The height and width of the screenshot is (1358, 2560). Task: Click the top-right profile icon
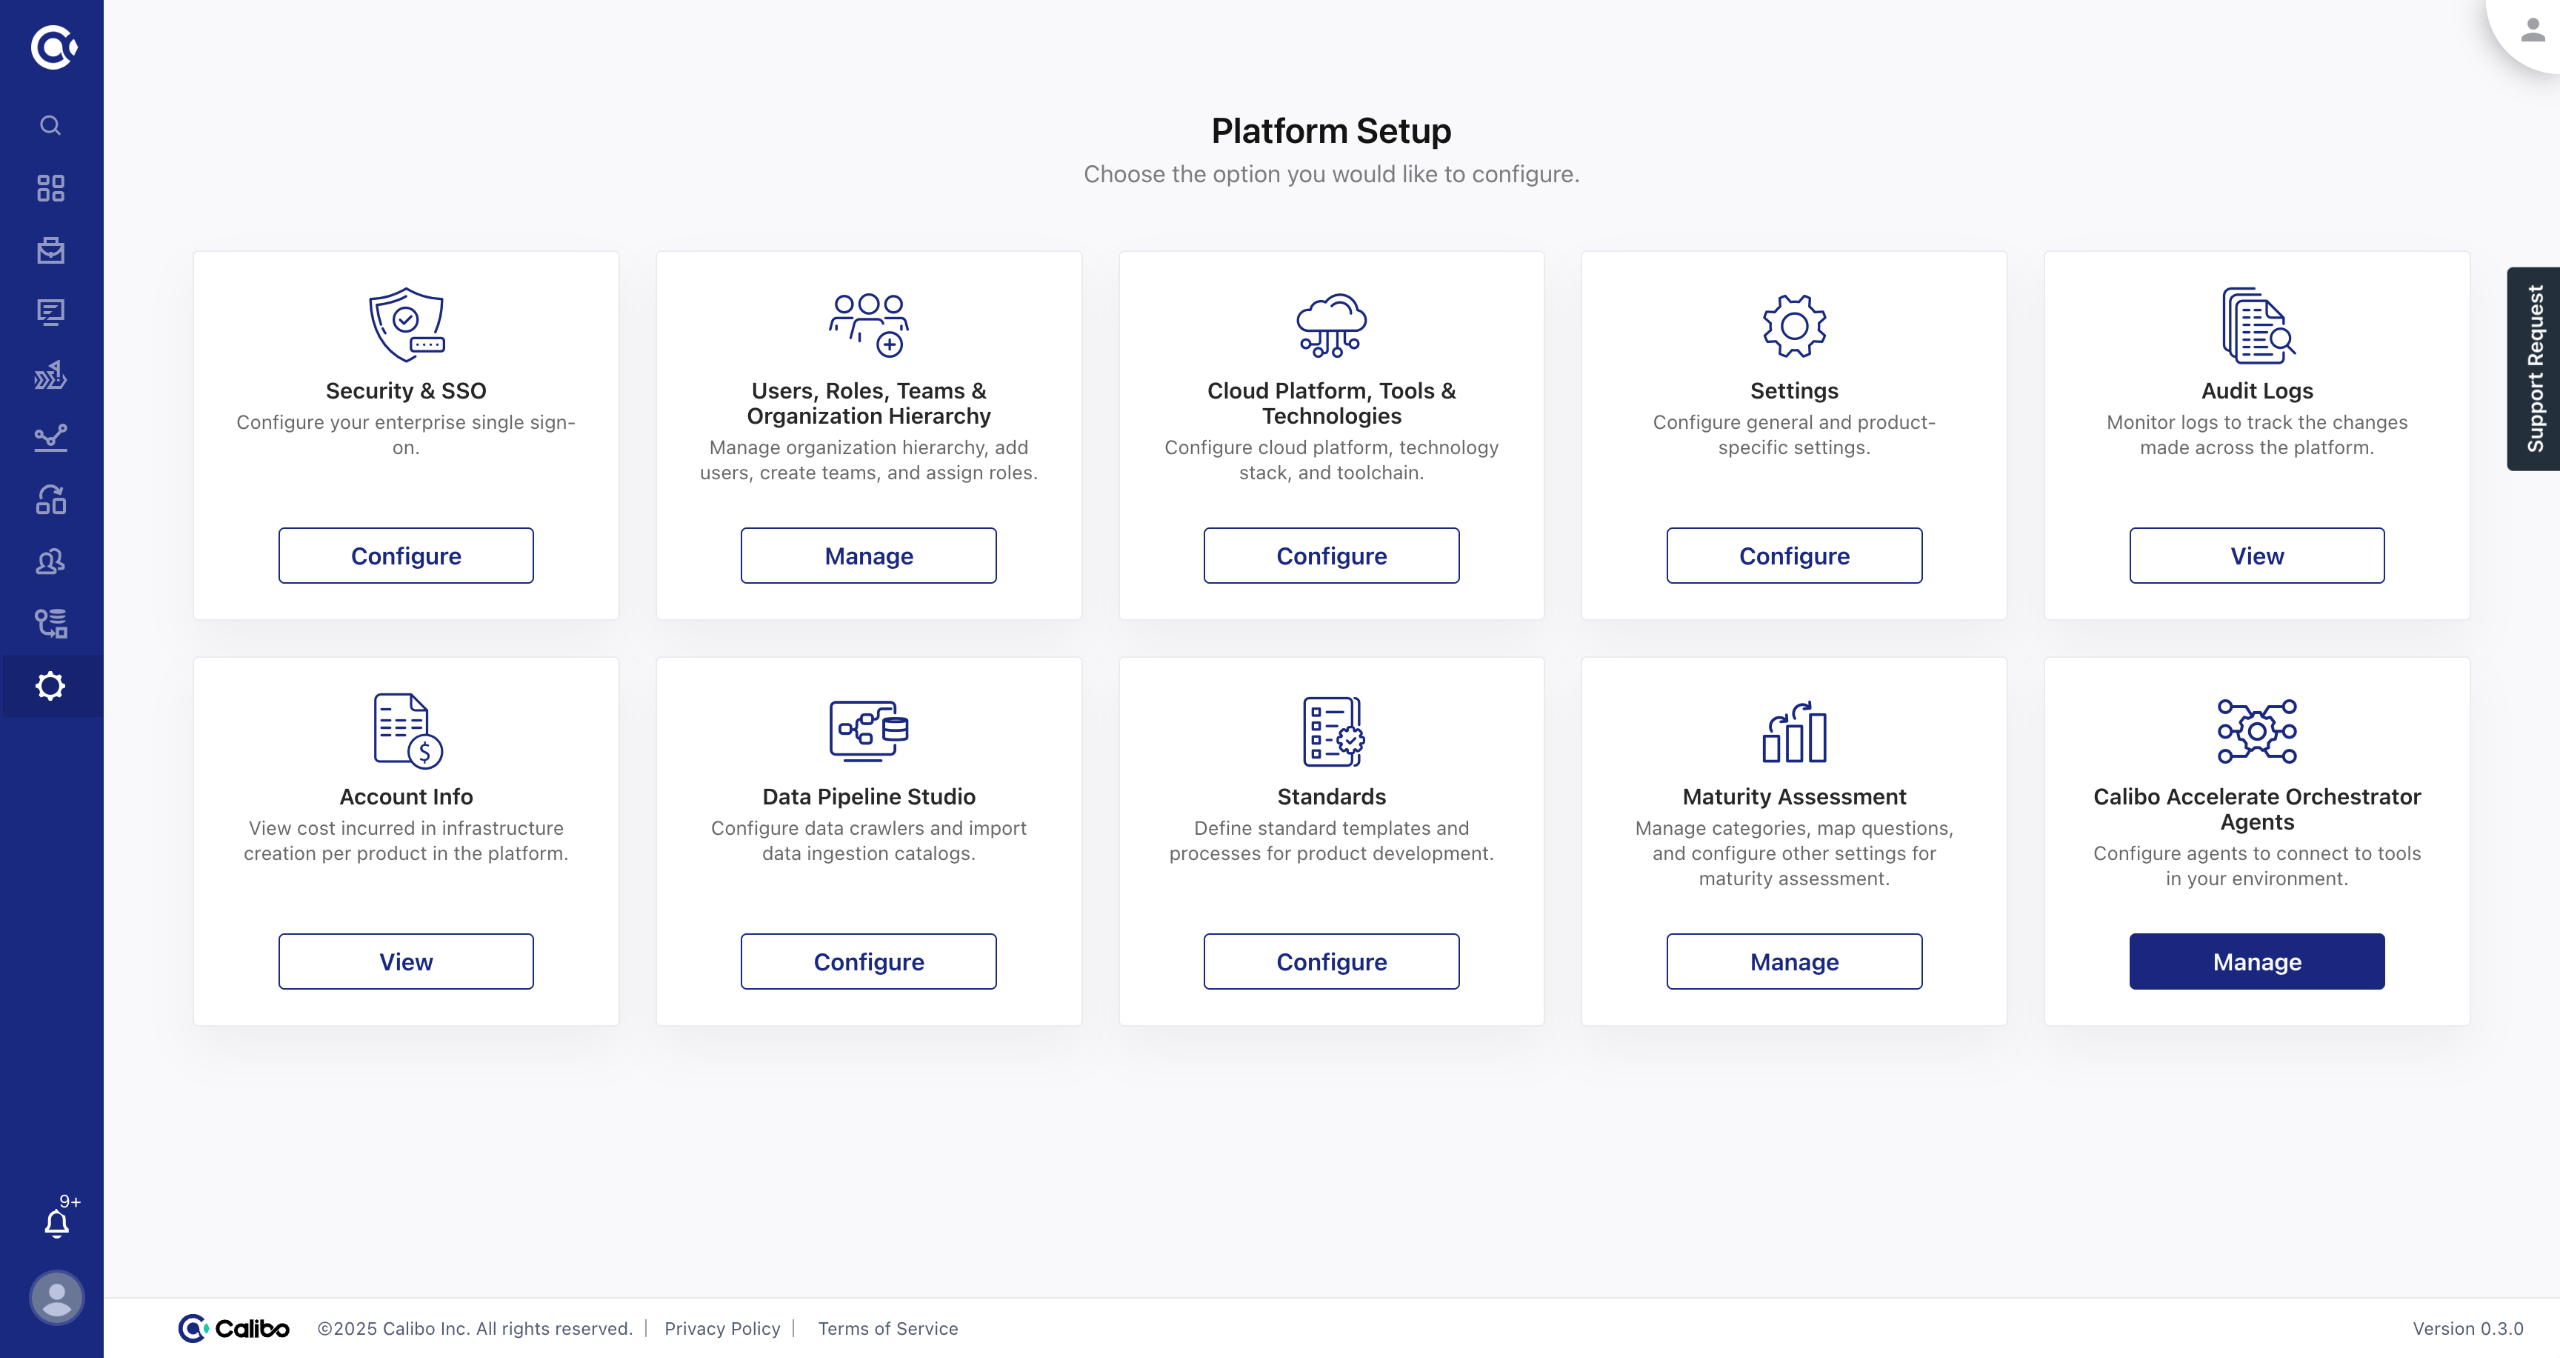(x=2532, y=30)
